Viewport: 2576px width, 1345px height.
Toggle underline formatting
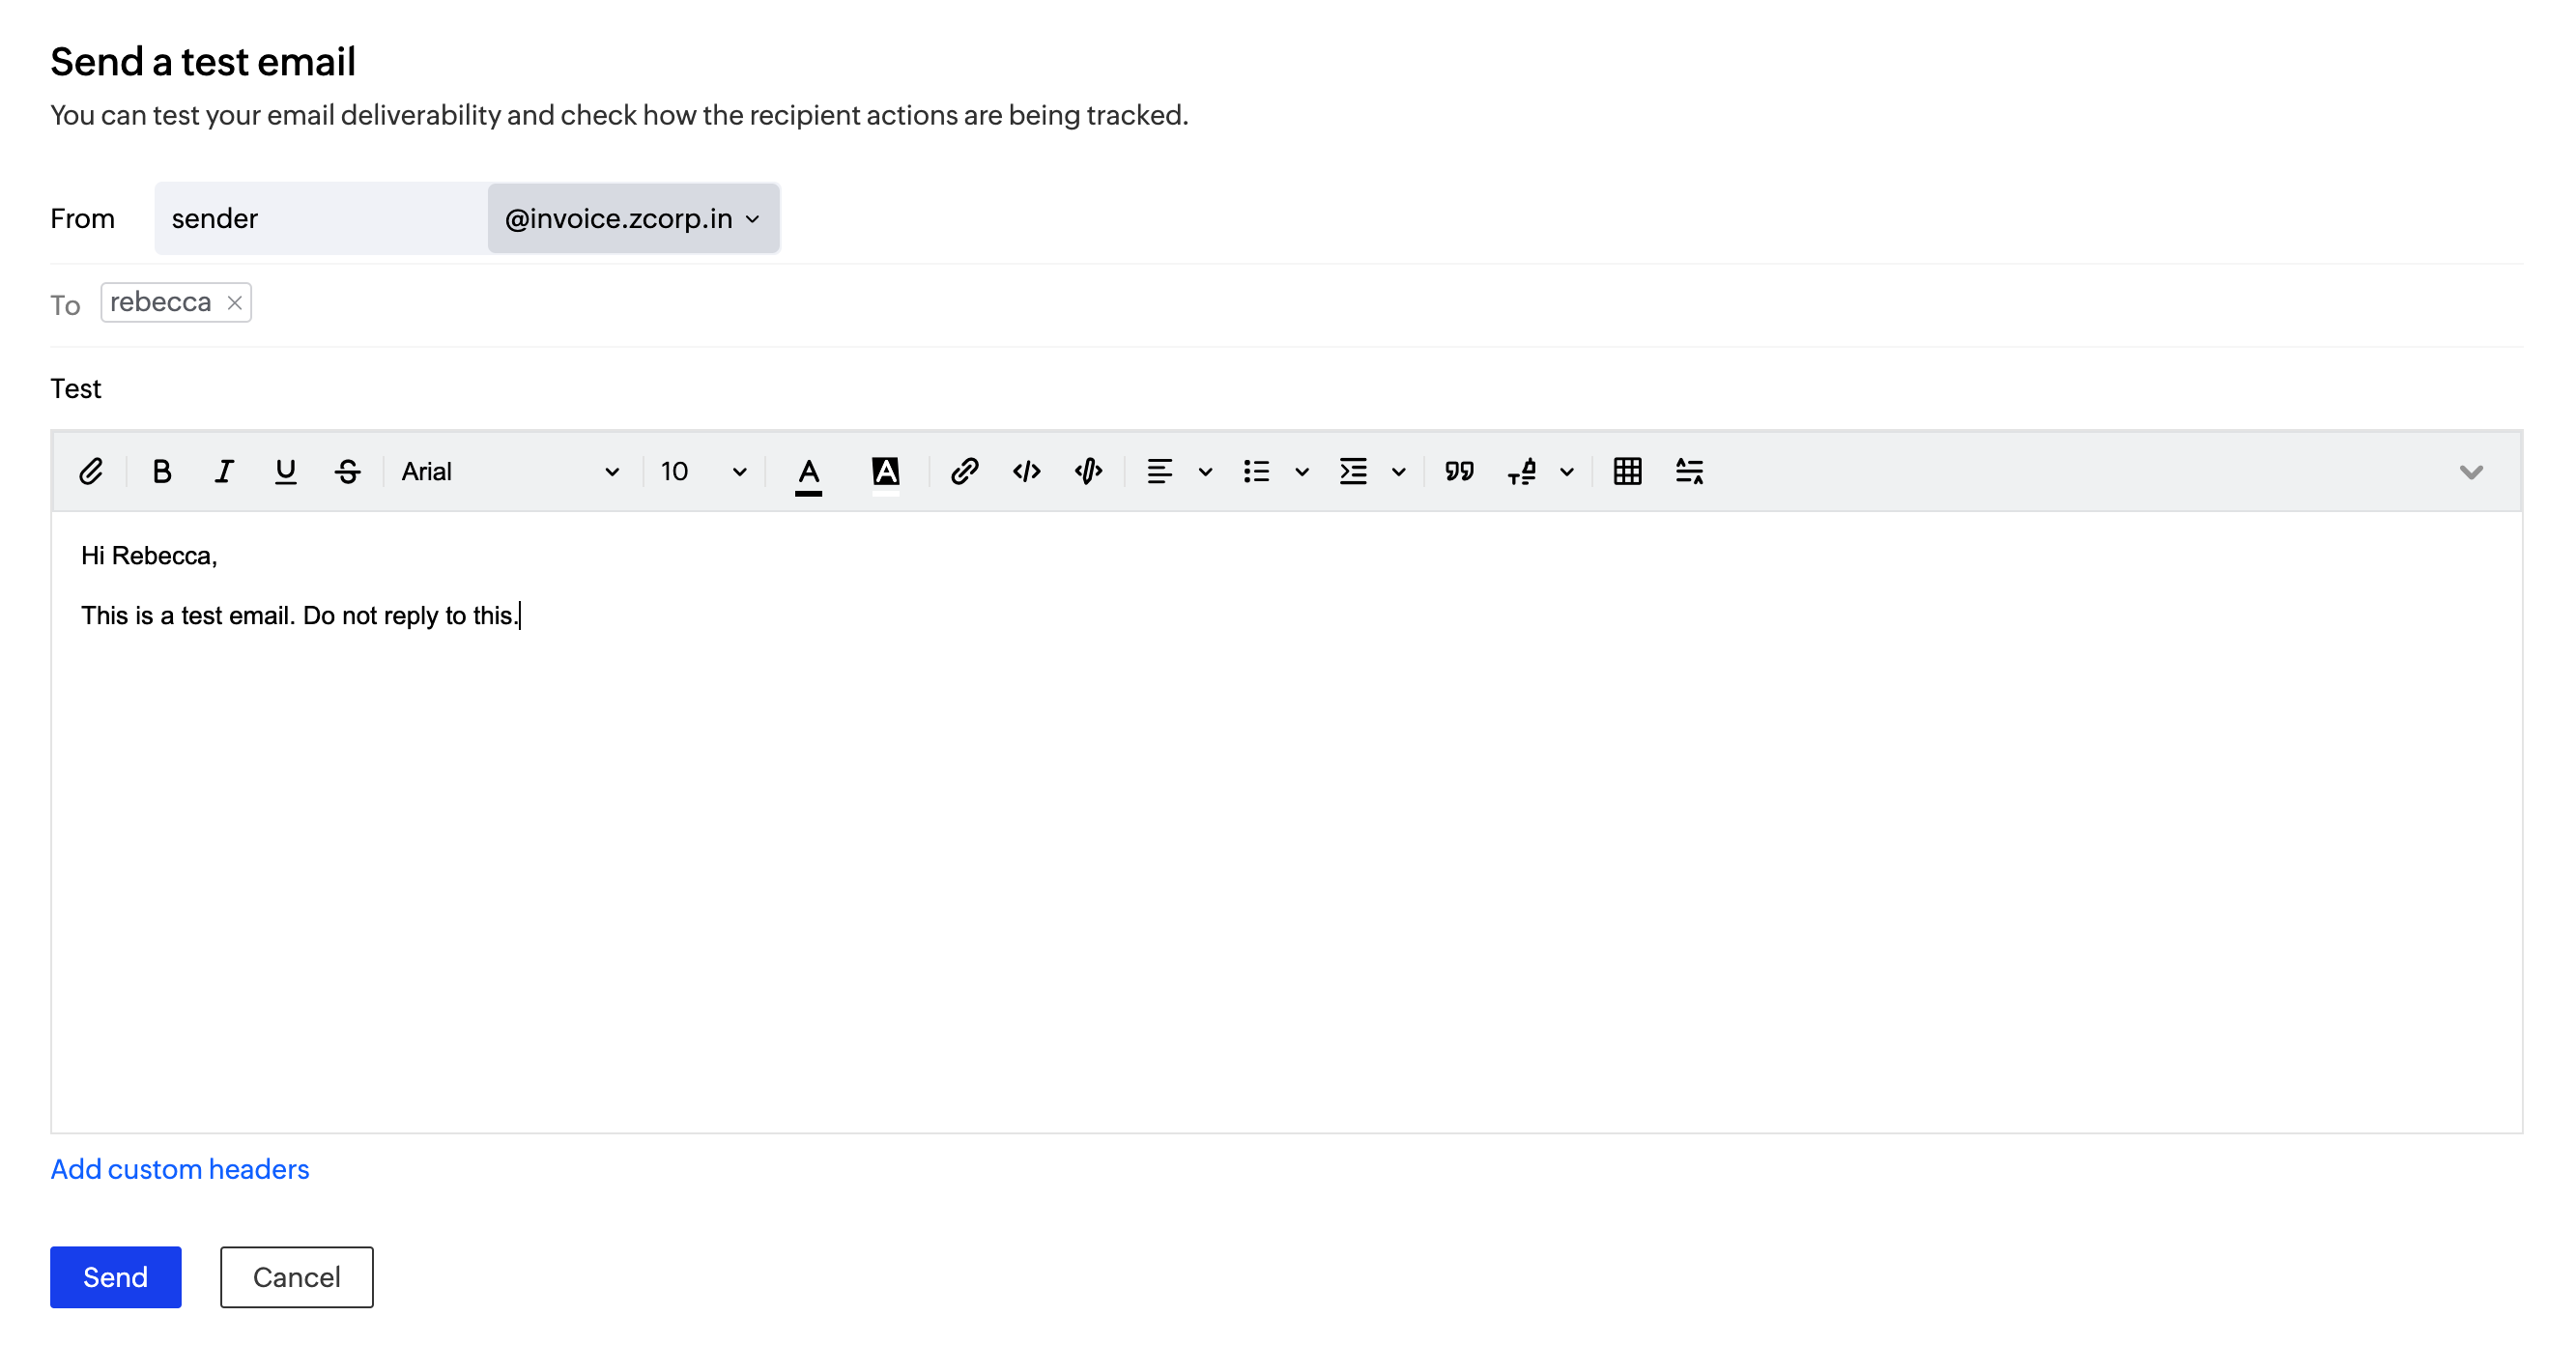[x=285, y=471]
